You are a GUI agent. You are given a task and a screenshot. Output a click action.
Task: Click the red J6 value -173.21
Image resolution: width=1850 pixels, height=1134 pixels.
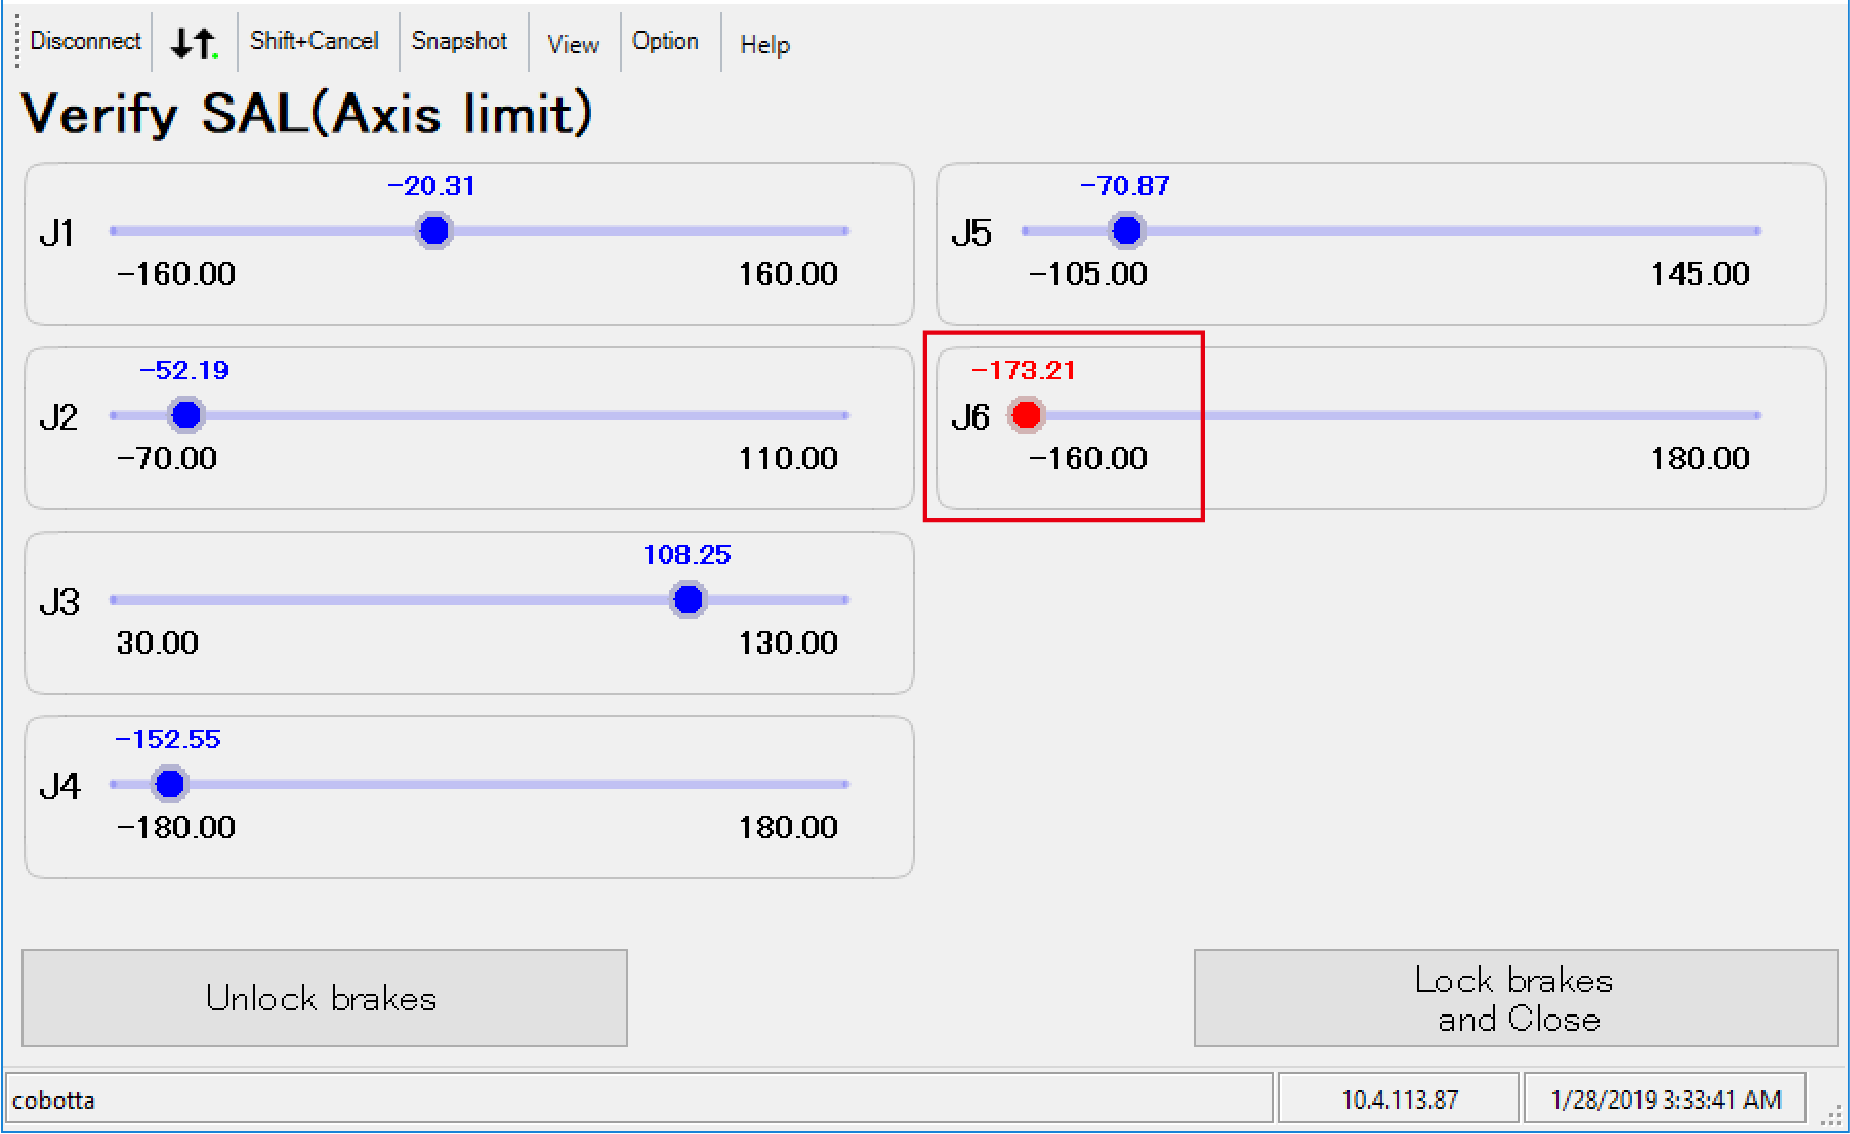point(1023,370)
